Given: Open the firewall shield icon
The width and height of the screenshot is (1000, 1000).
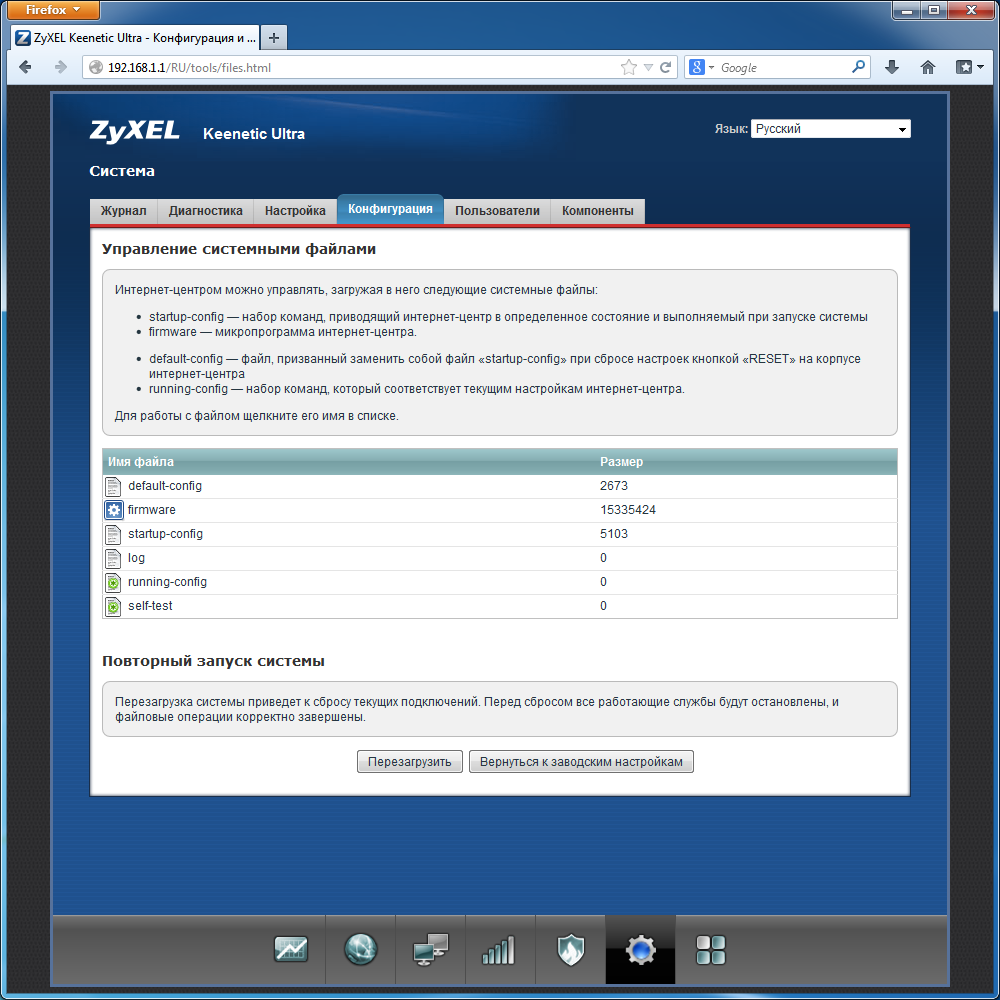Looking at the screenshot, I should tap(571, 949).
